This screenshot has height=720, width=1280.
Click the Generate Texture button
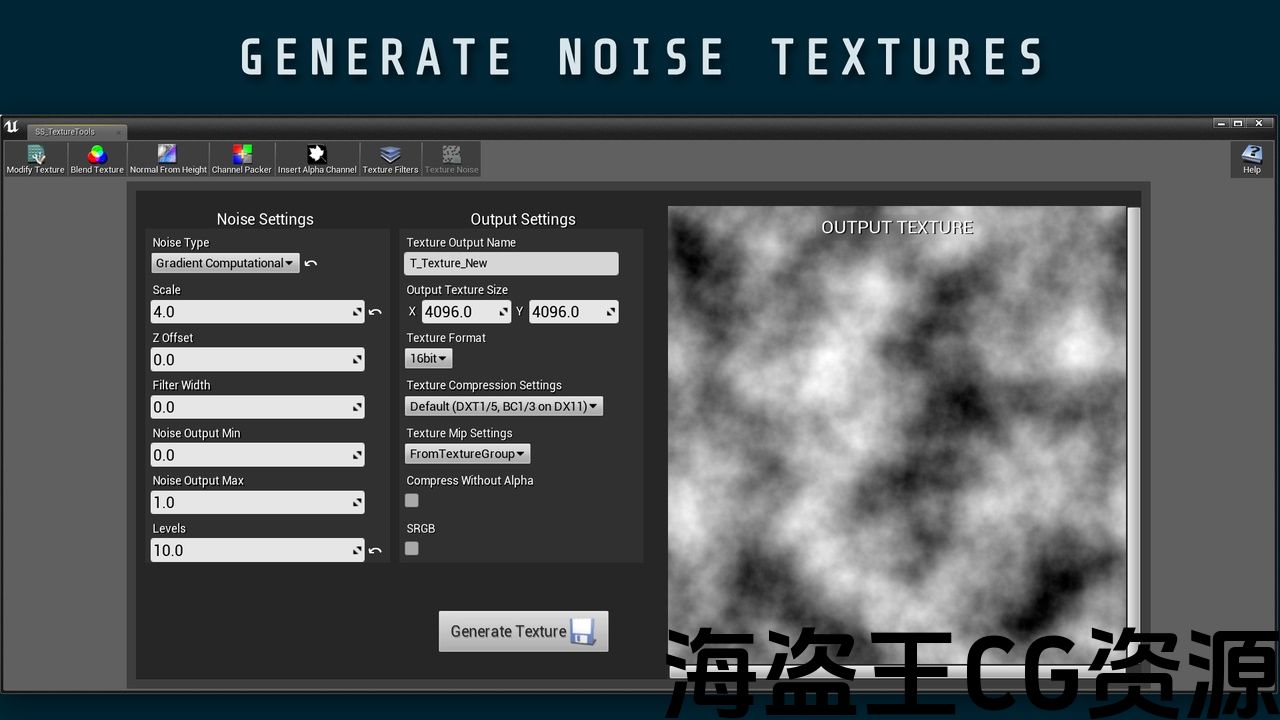pos(523,631)
